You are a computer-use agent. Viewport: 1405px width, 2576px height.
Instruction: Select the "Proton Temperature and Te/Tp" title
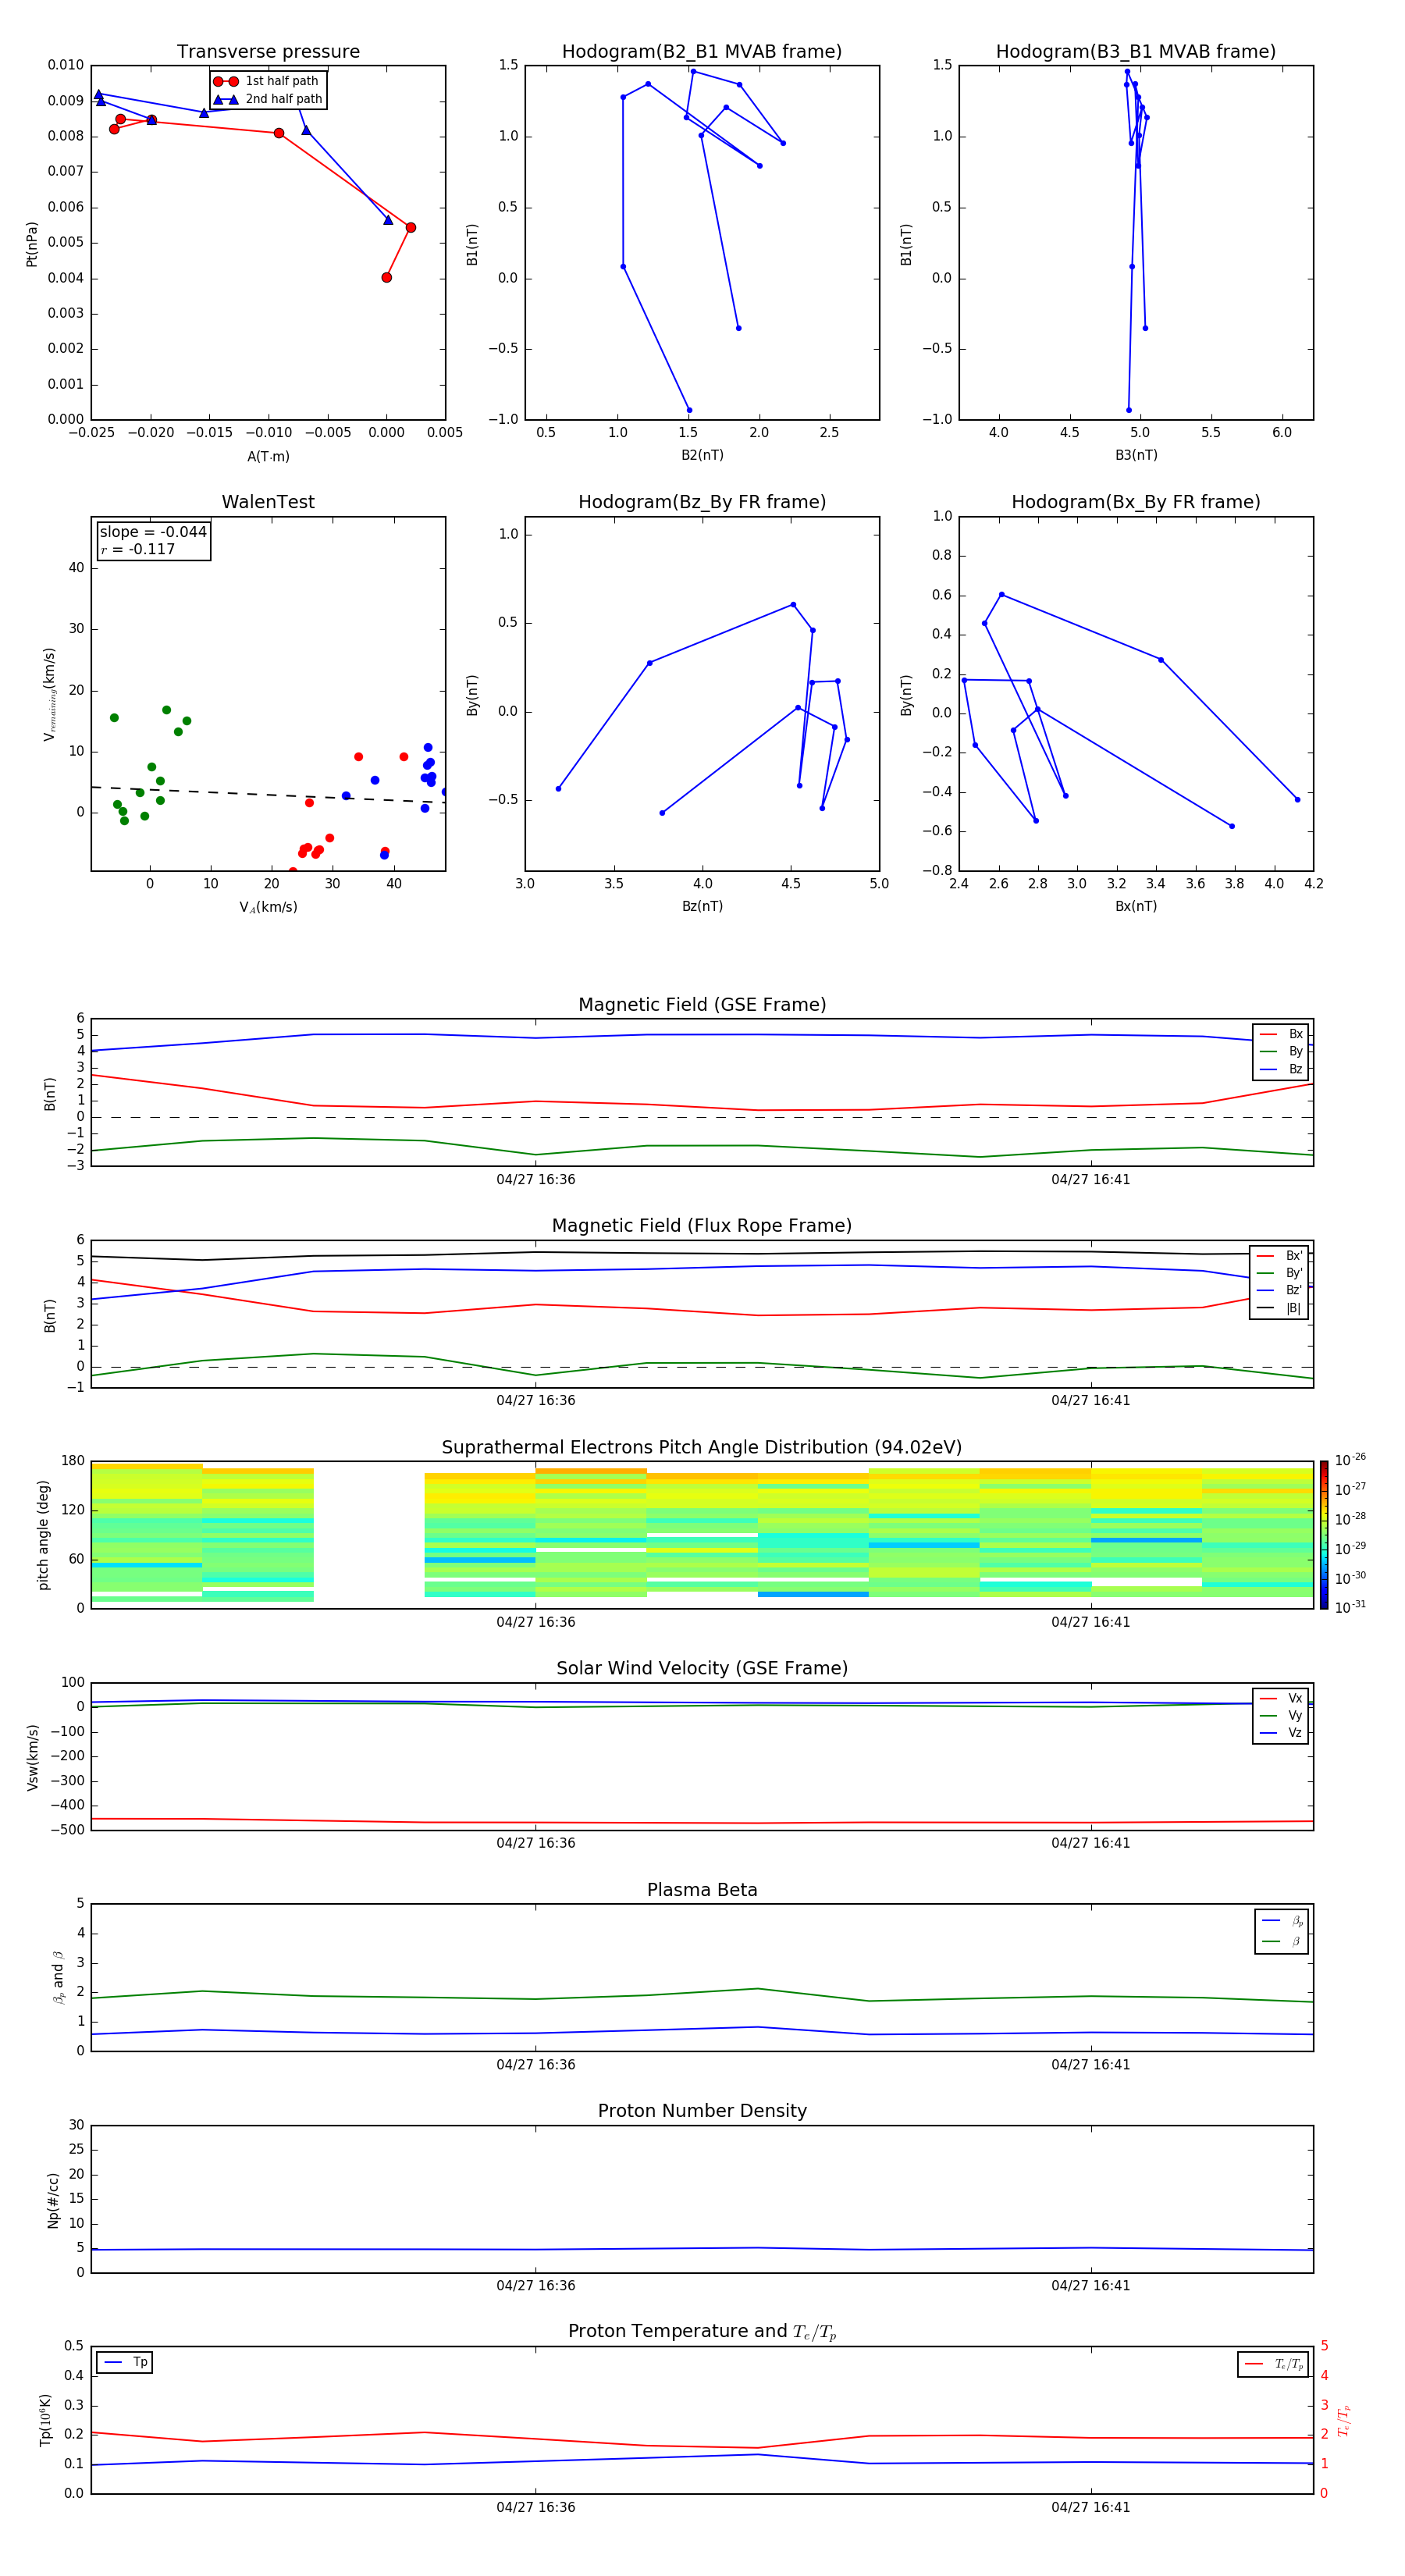(702, 2332)
